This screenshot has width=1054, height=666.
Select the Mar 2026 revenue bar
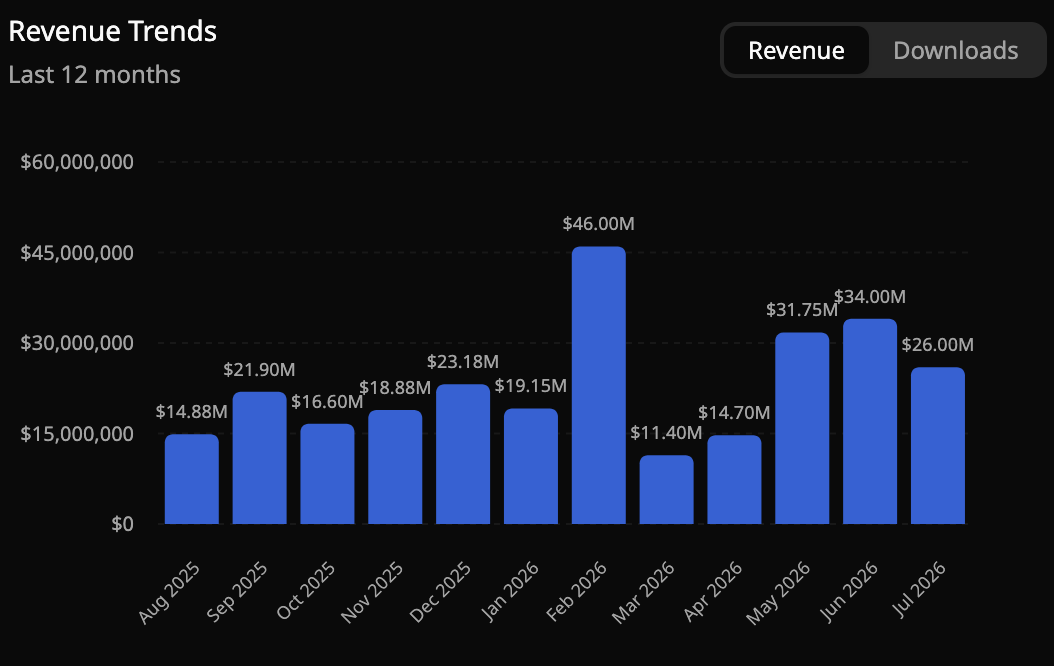pos(667,490)
